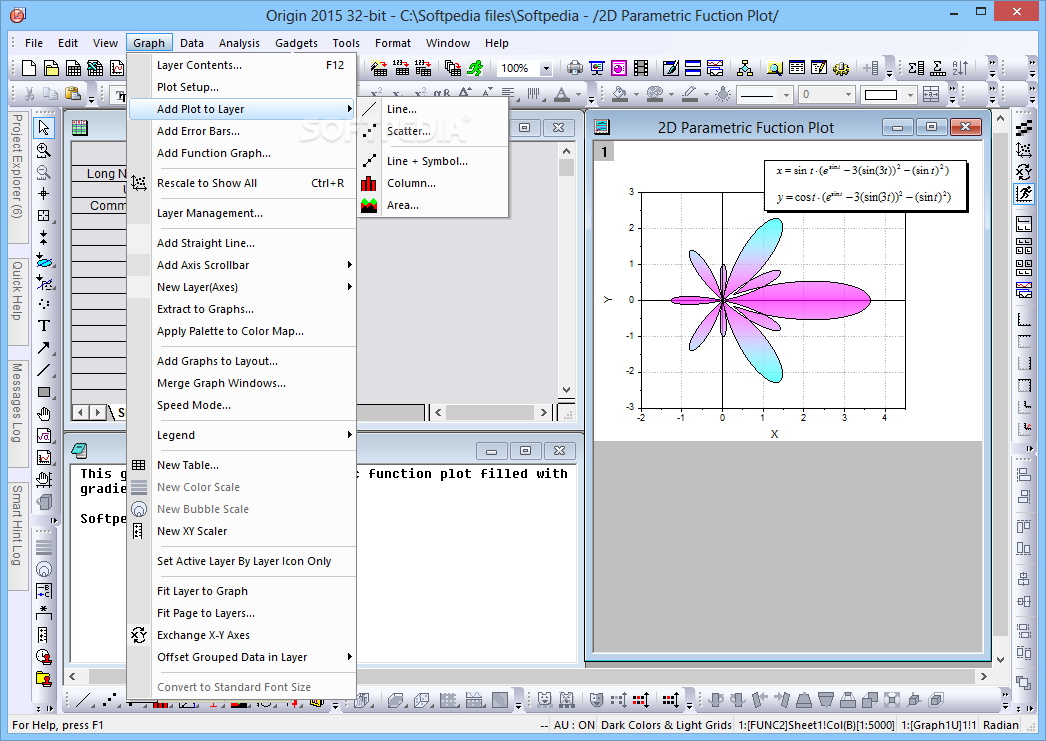Select Line... in Add Plot submenu
Viewport: 1046px width, 741px height.
tap(433, 109)
